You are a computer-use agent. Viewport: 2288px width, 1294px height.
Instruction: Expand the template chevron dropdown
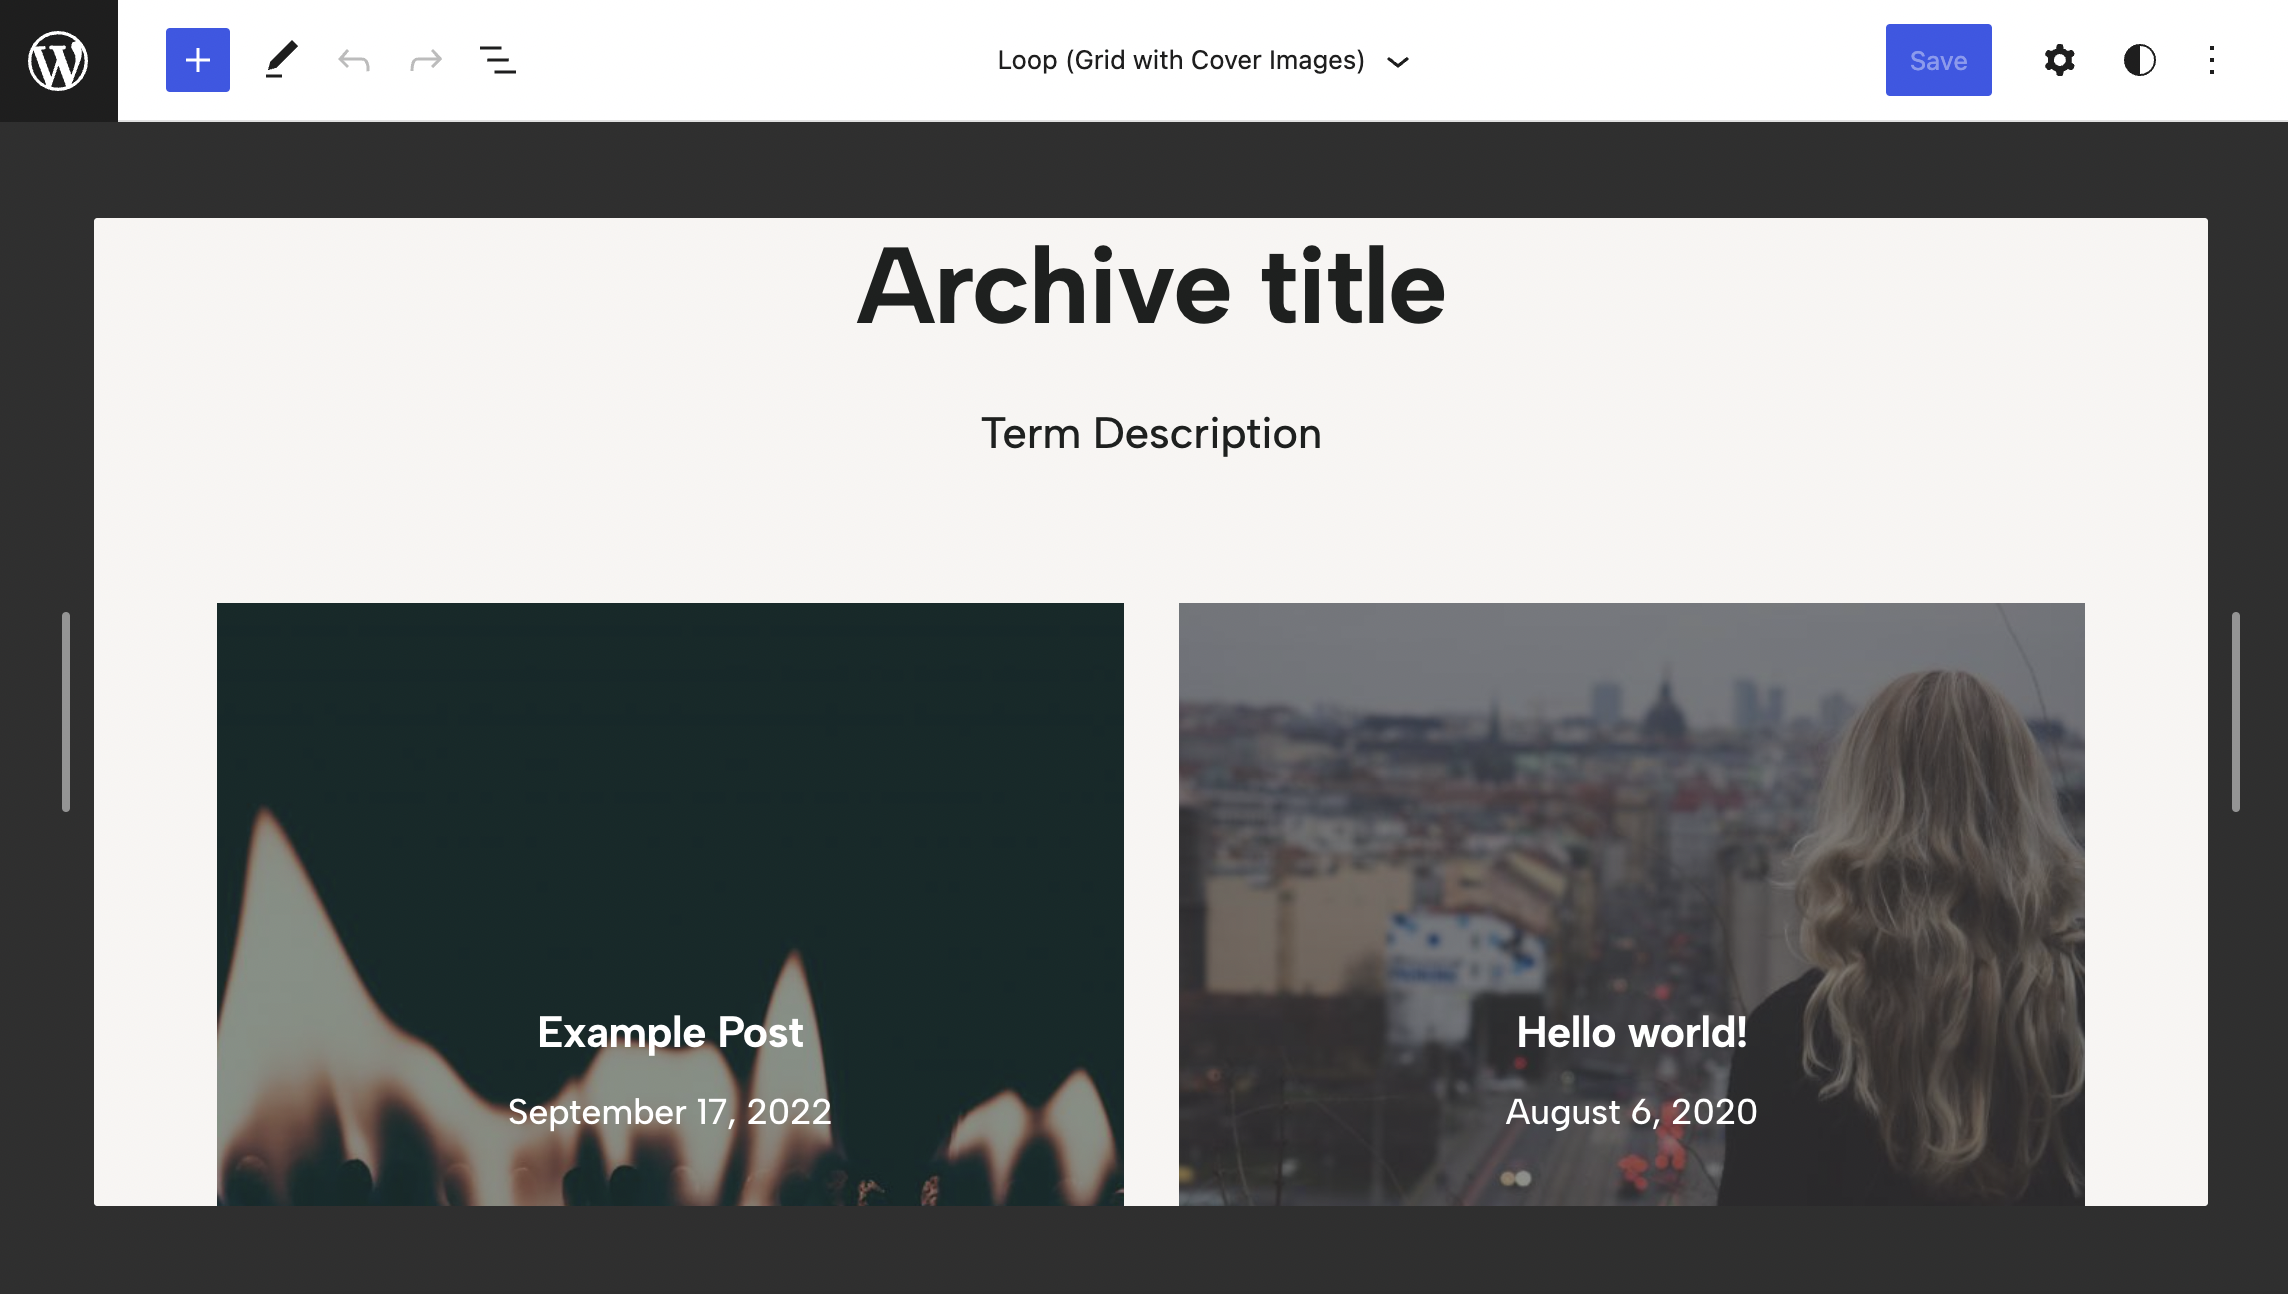point(1398,62)
